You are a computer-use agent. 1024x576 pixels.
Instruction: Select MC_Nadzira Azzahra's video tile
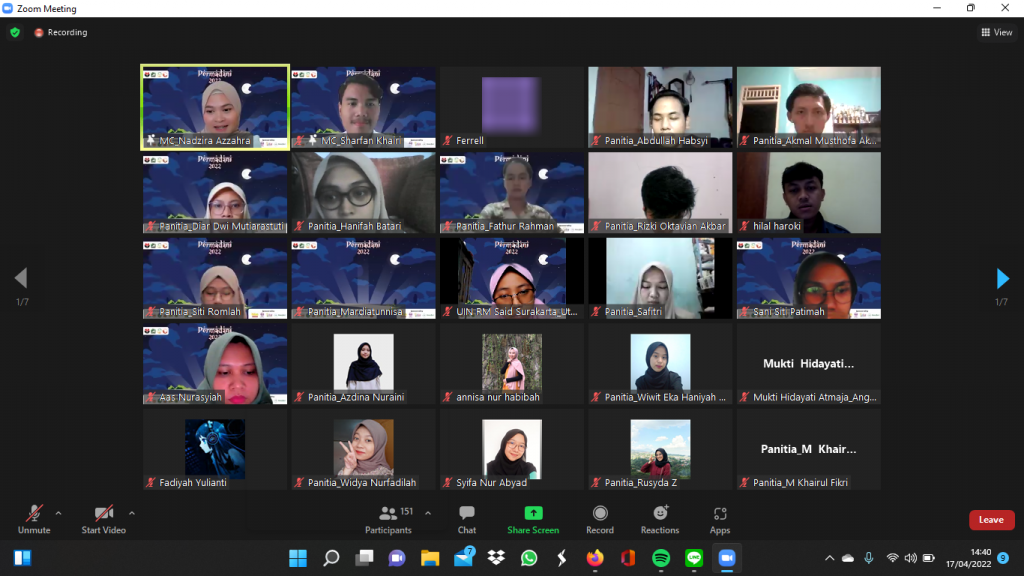(215, 107)
